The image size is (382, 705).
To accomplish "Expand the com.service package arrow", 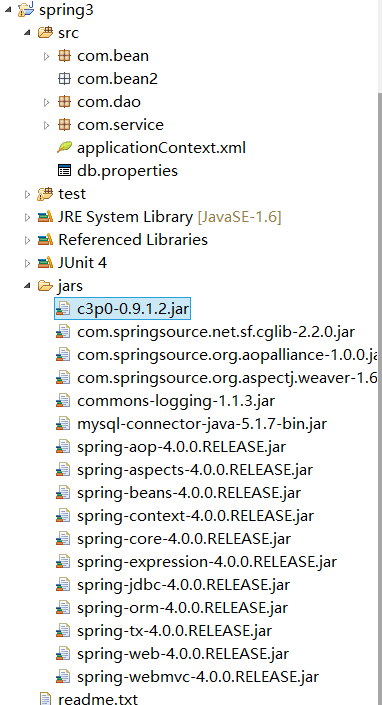I will (x=46, y=125).
